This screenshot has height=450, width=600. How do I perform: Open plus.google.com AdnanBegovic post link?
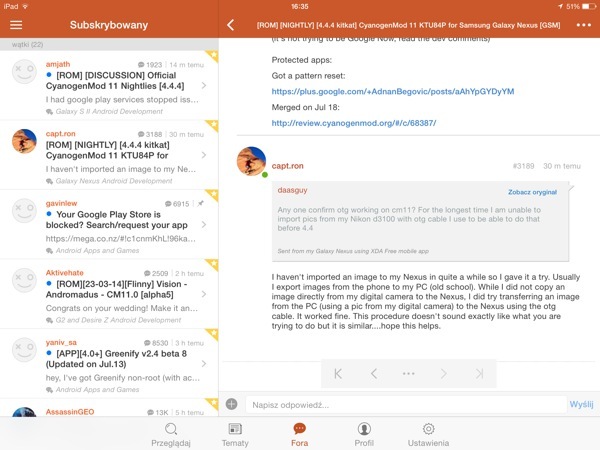tap(393, 91)
